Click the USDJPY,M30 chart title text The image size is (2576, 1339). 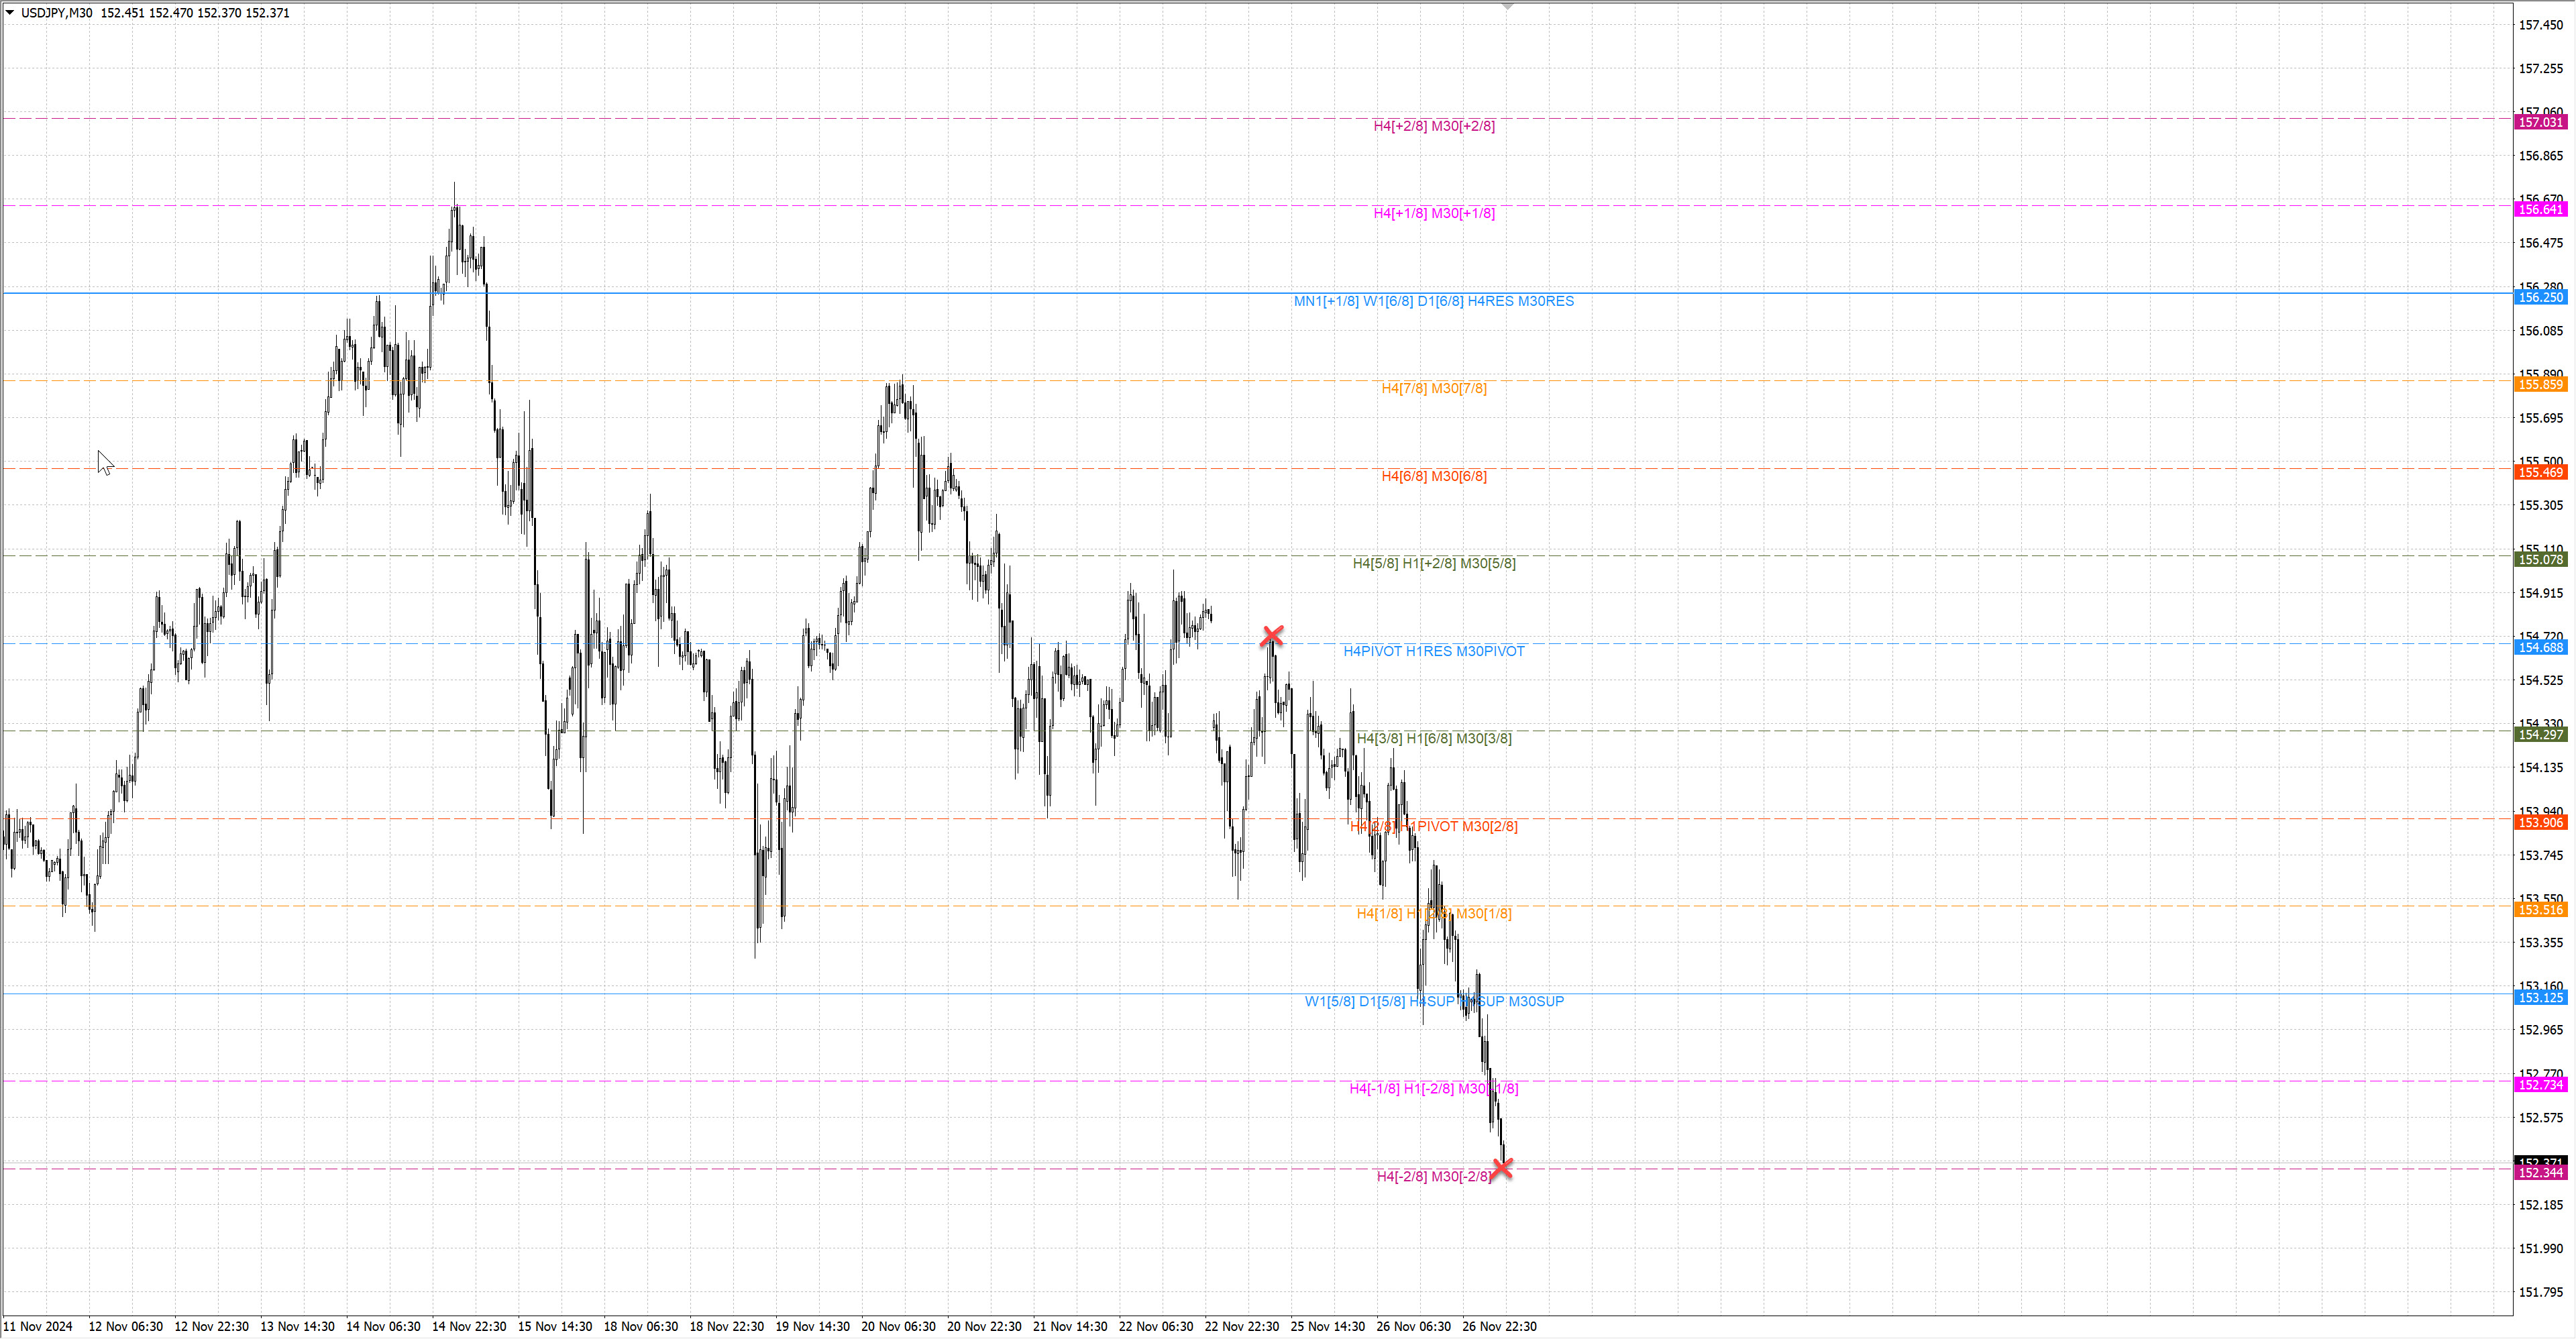pyautogui.click(x=56, y=13)
